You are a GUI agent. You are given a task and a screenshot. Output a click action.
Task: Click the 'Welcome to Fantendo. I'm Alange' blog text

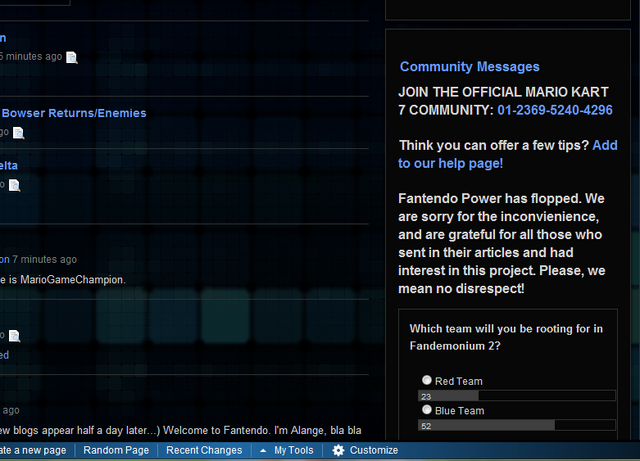click(x=262, y=430)
